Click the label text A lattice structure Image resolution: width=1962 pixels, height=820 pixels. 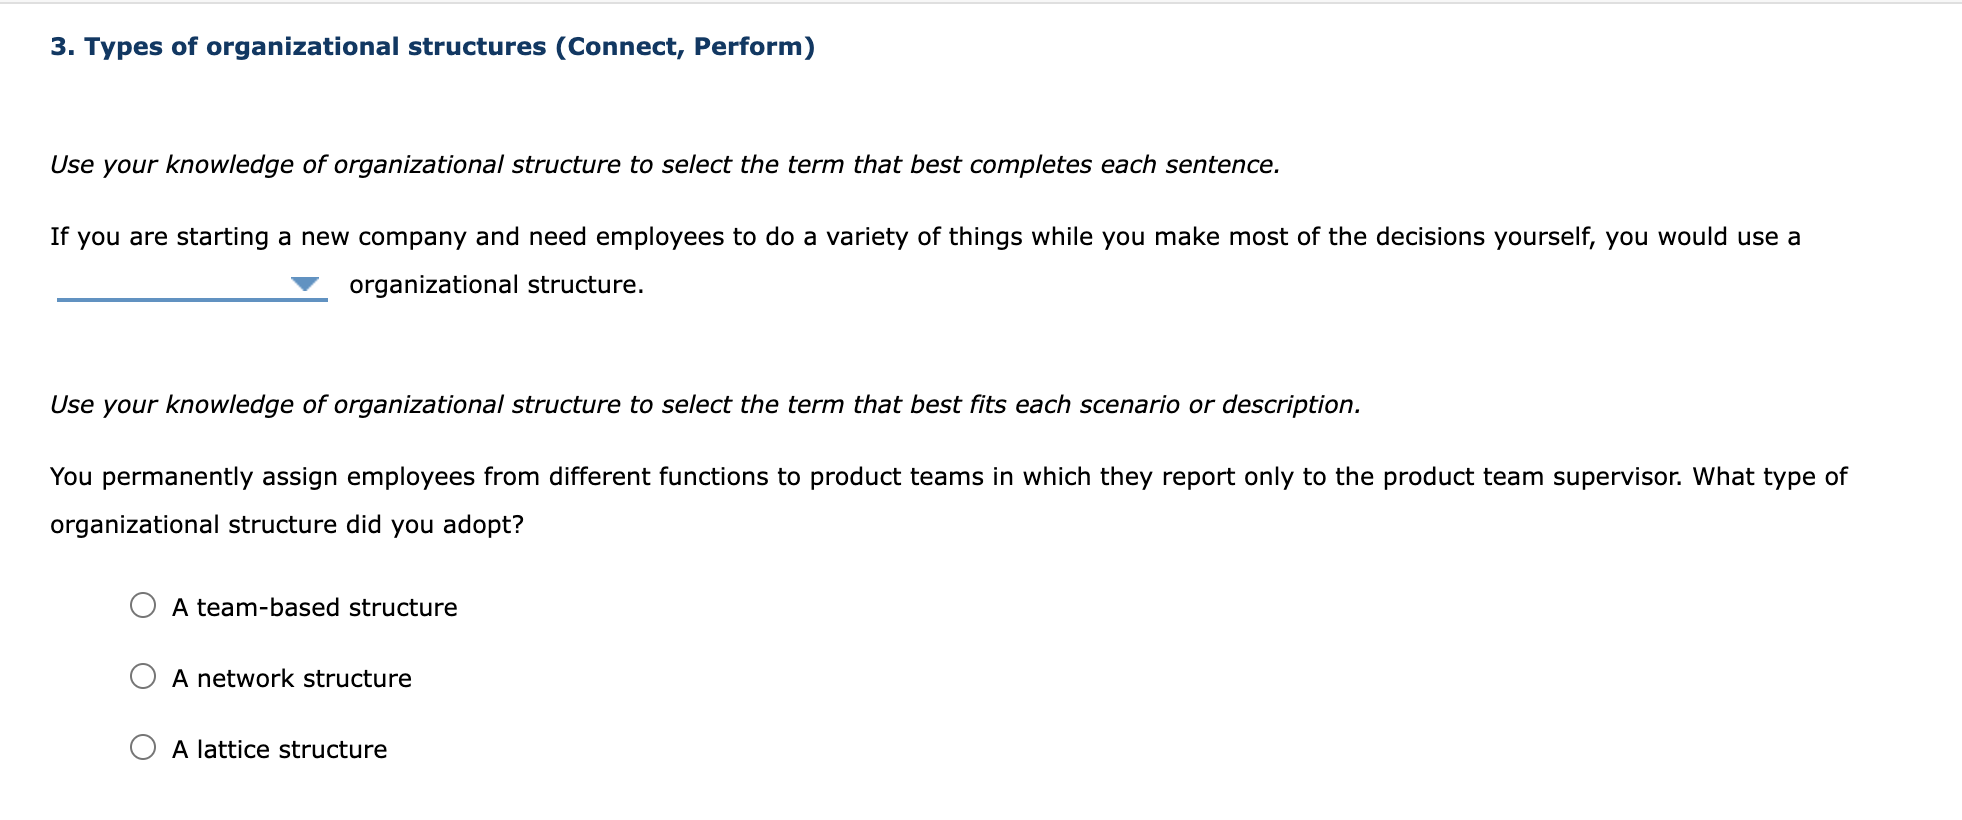point(279,749)
